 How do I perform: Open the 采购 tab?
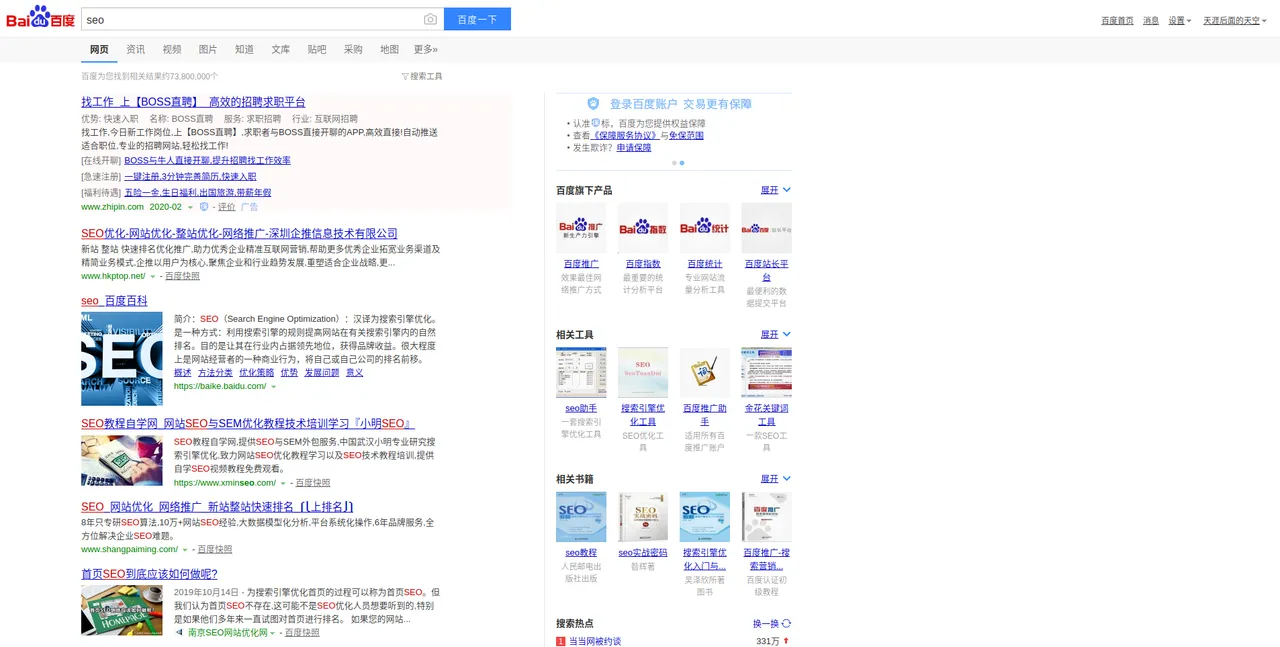coord(353,49)
